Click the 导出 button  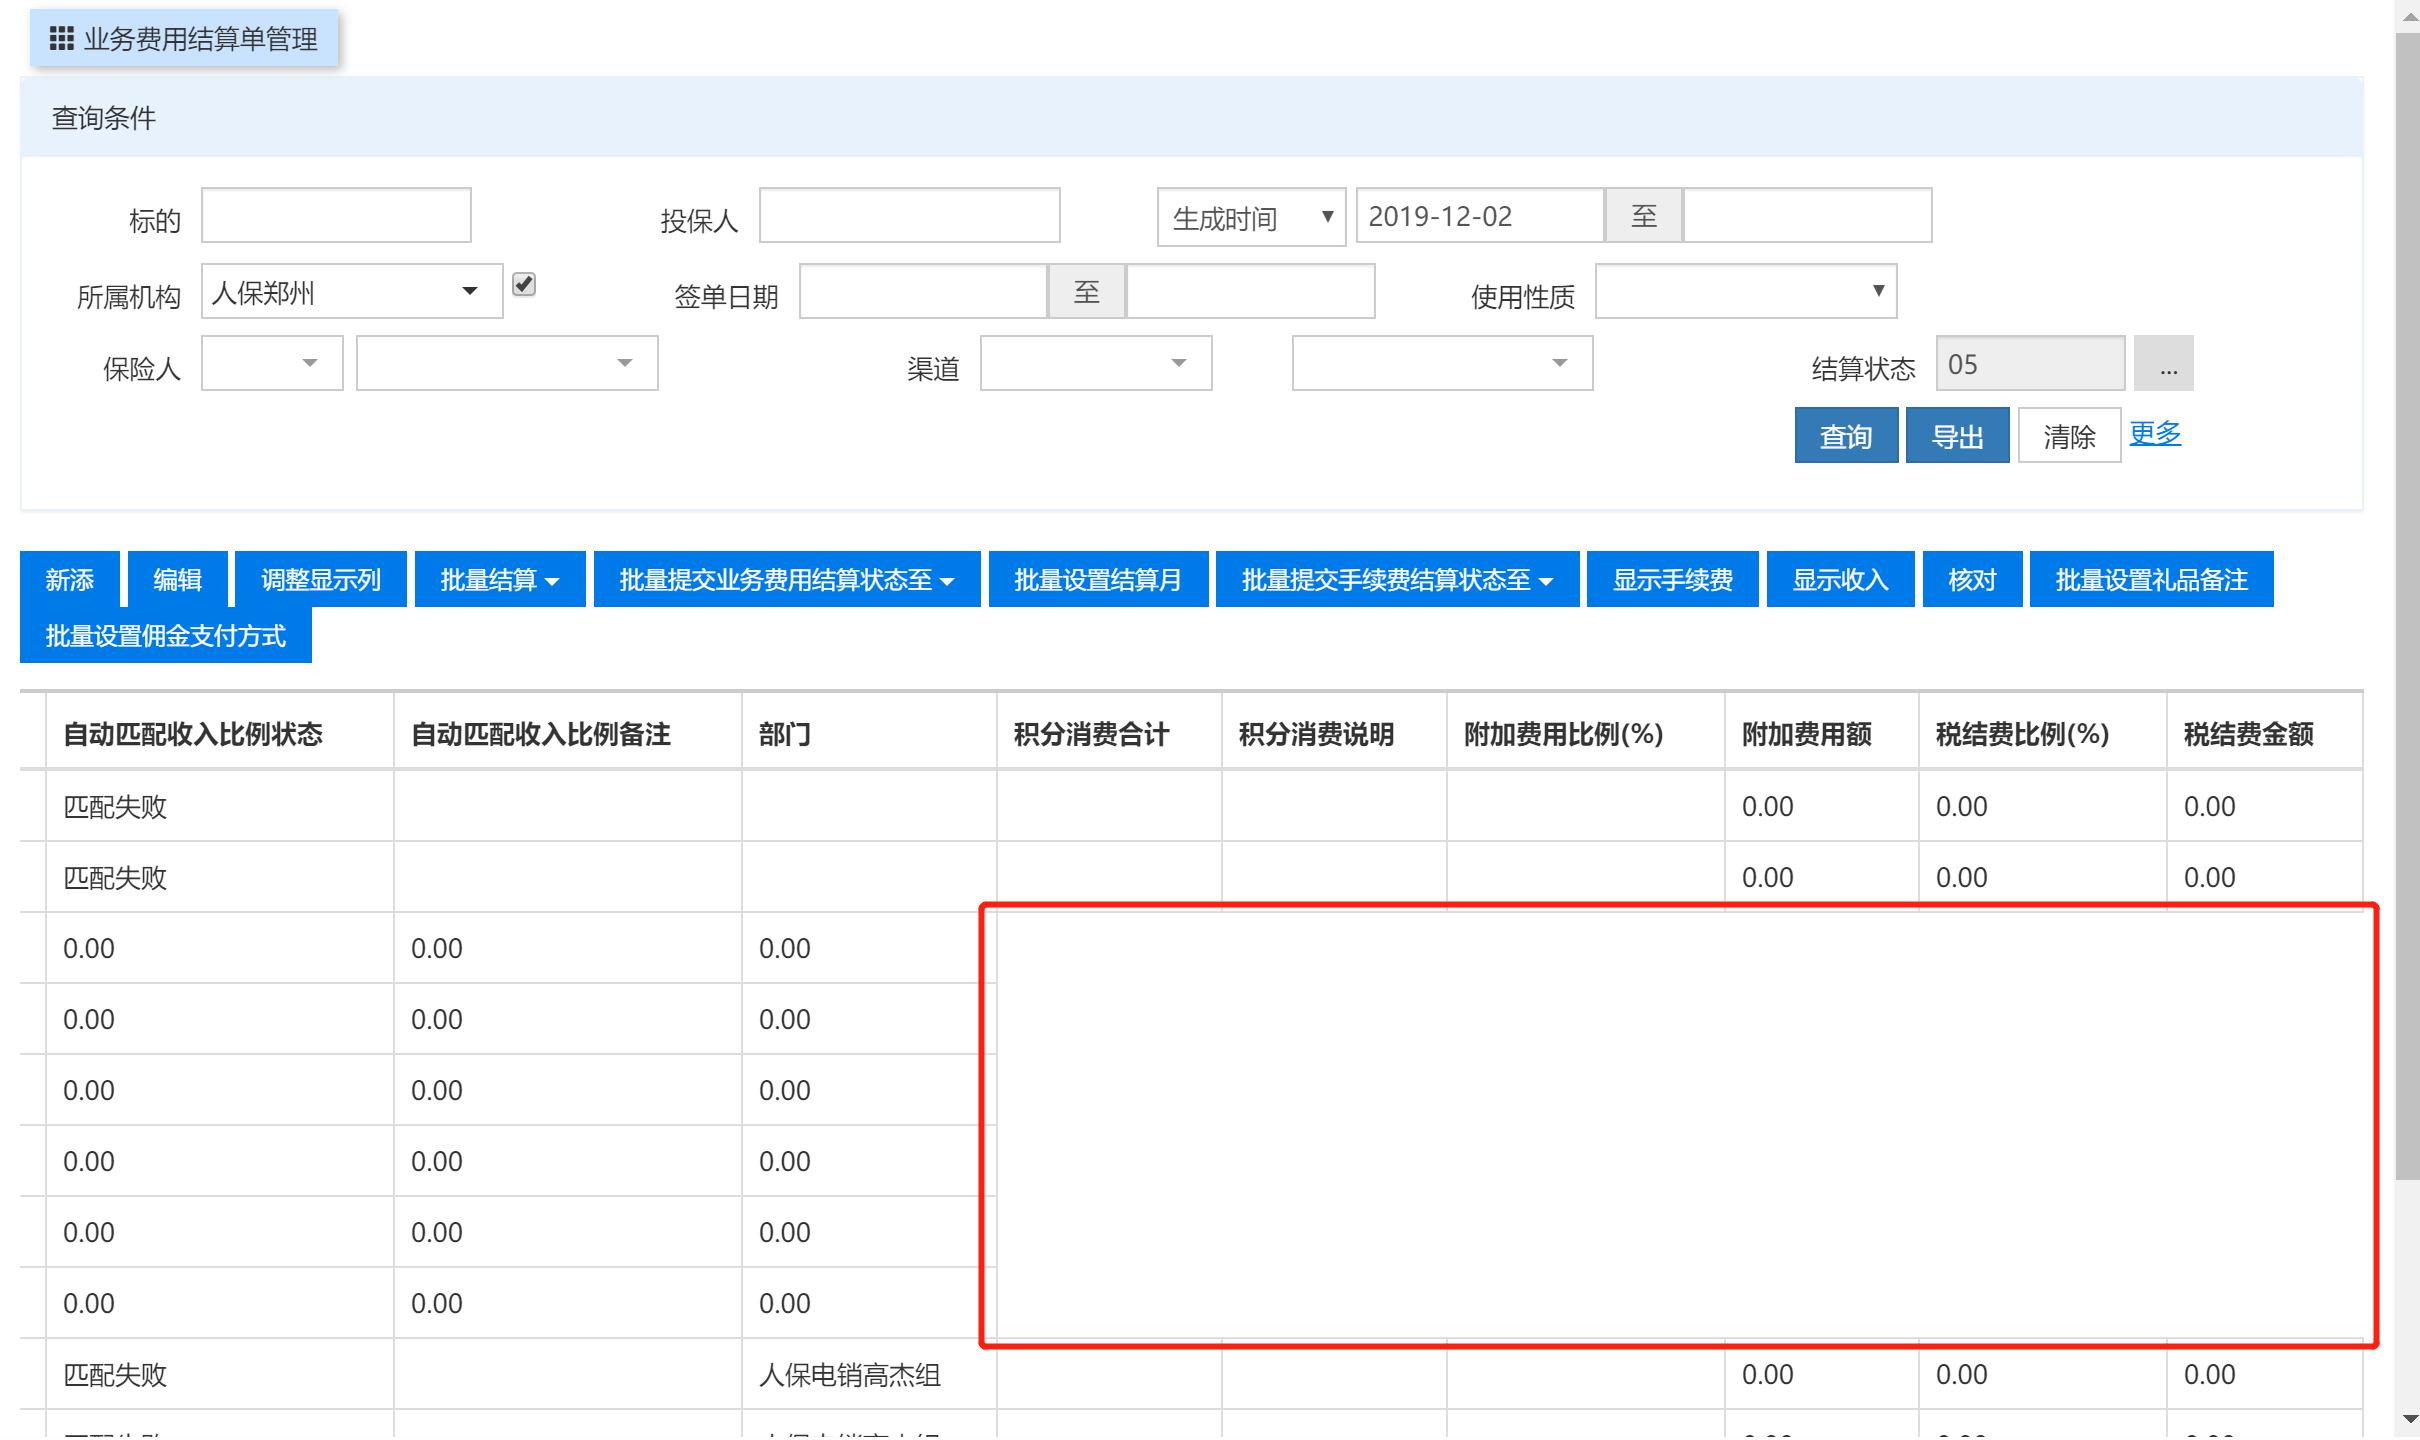[x=1956, y=436]
